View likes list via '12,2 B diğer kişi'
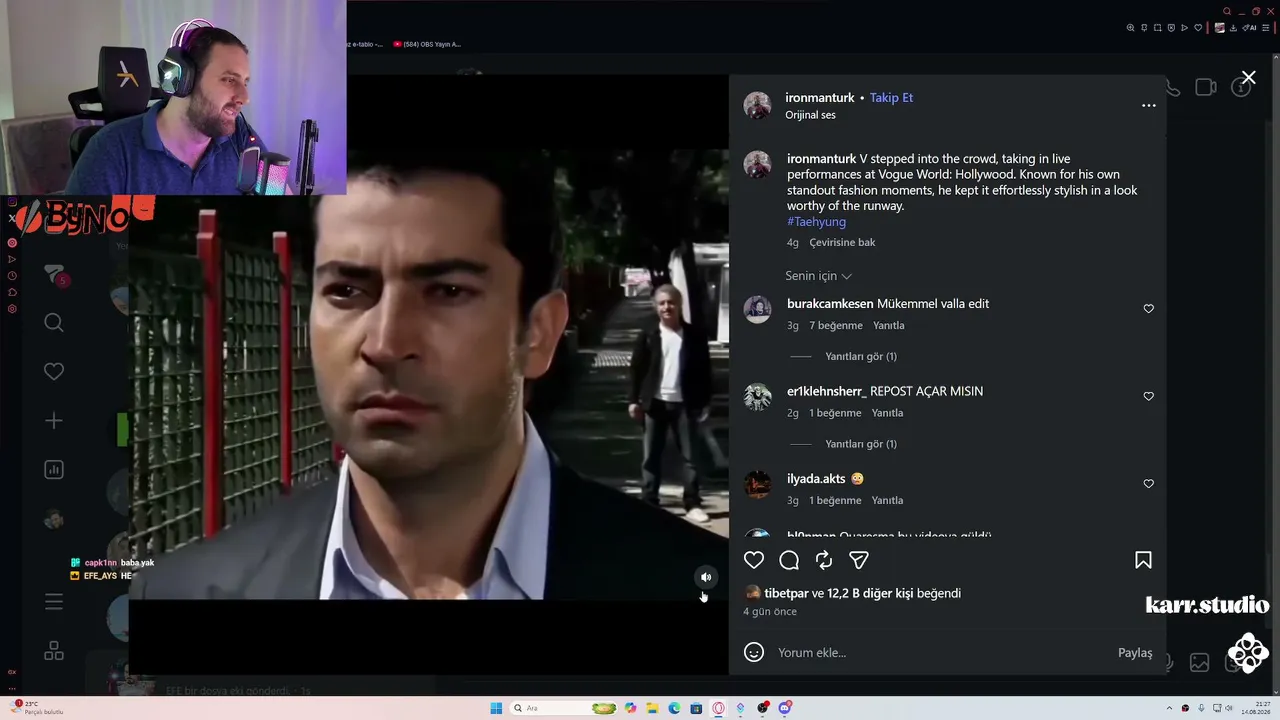1280x720 pixels. [870, 593]
